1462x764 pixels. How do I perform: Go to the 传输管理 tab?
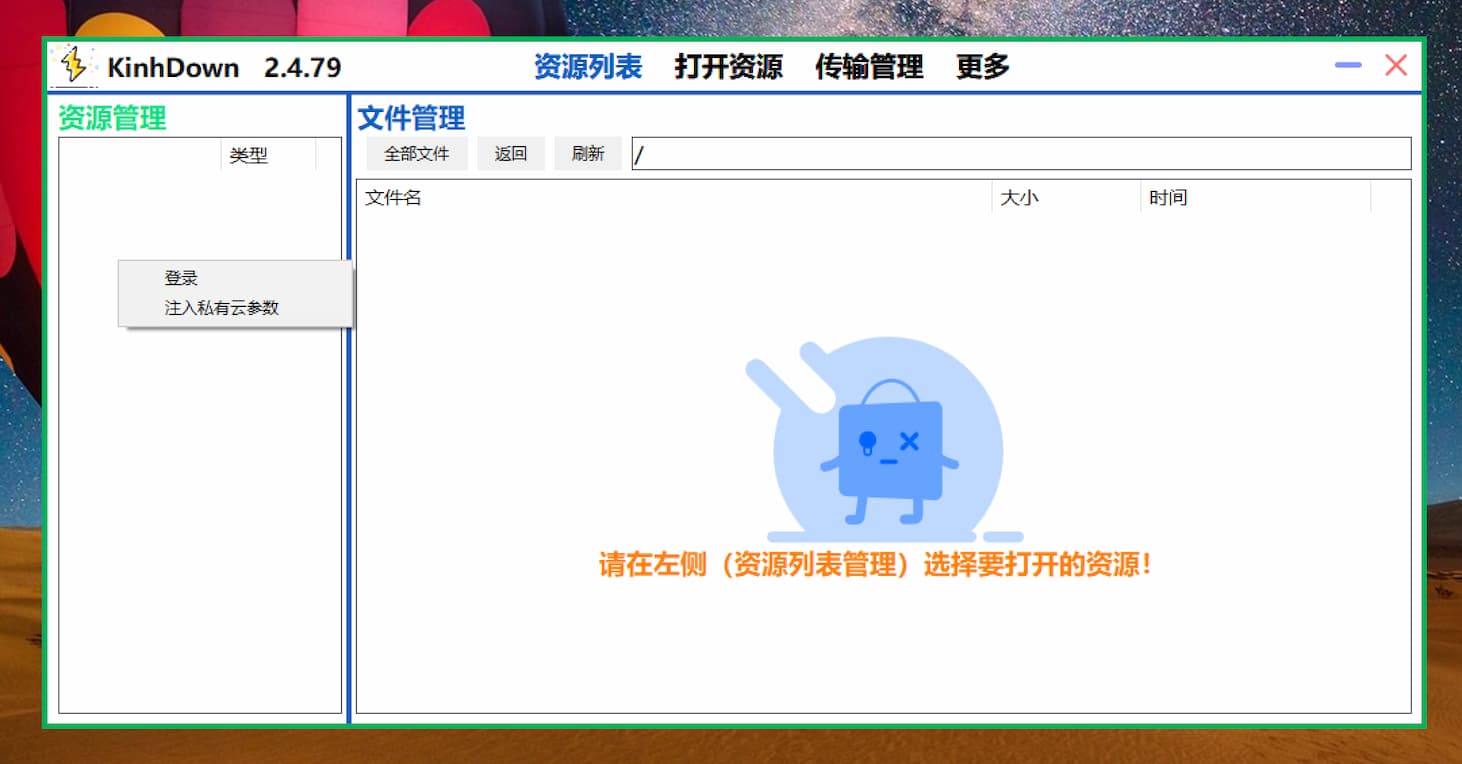(869, 67)
